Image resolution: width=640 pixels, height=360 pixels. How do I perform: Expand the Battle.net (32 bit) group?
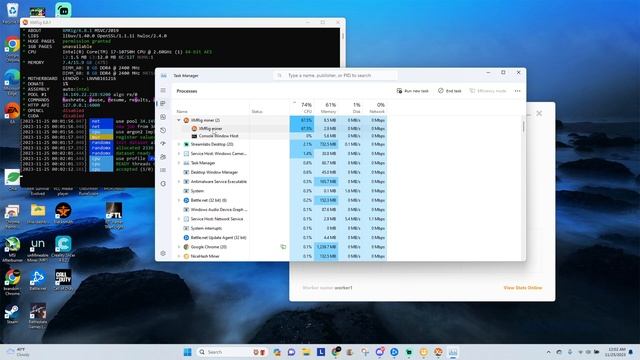pyautogui.click(x=179, y=200)
